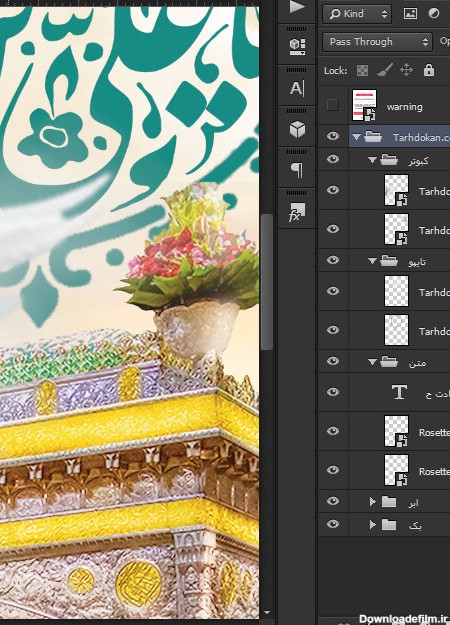
Task: Open the Pass Through blend mode dropdown
Action: coord(377,42)
